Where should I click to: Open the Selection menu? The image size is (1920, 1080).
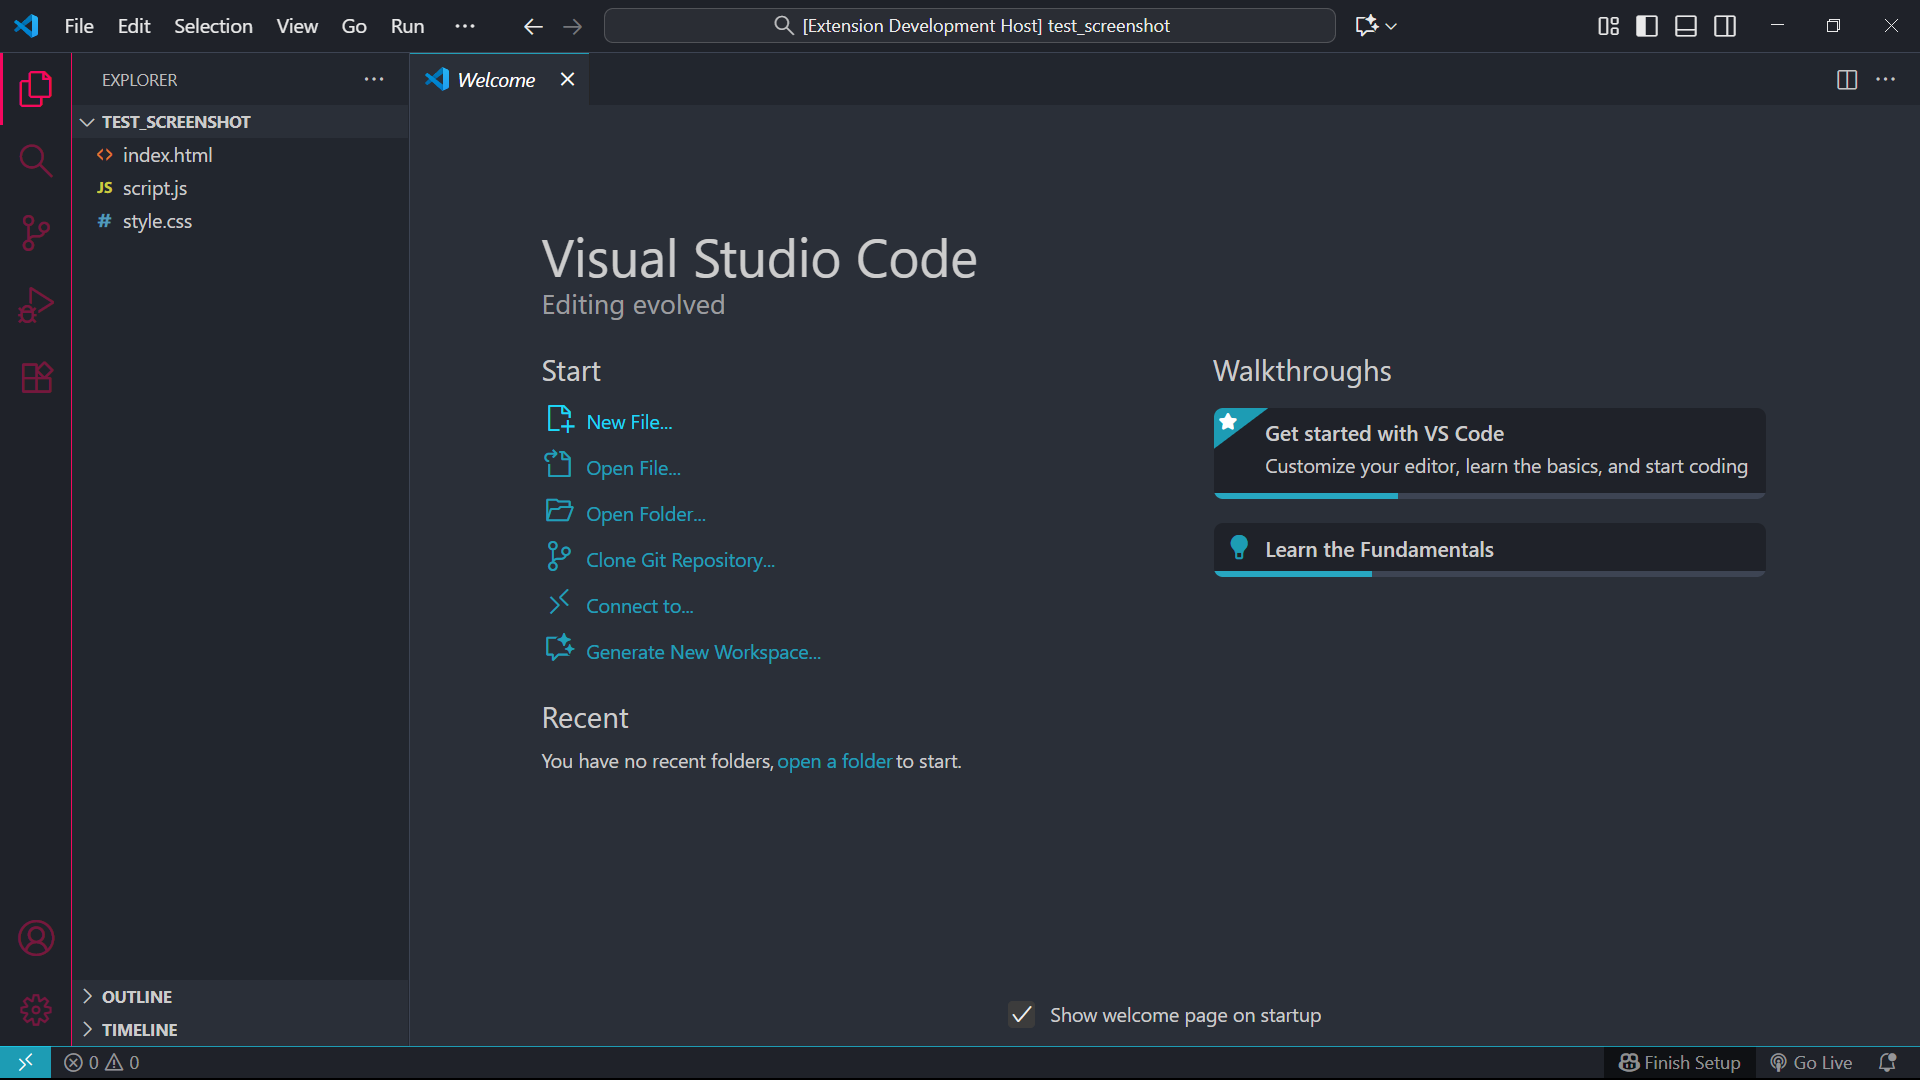click(213, 26)
